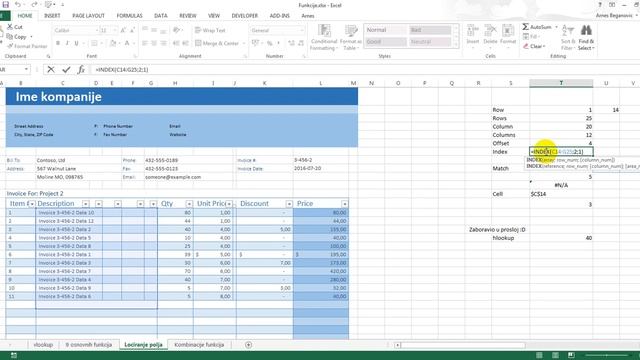Confirm formula with the checkmark button
The height and width of the screenshot is (360, 640).
point(66,70)
